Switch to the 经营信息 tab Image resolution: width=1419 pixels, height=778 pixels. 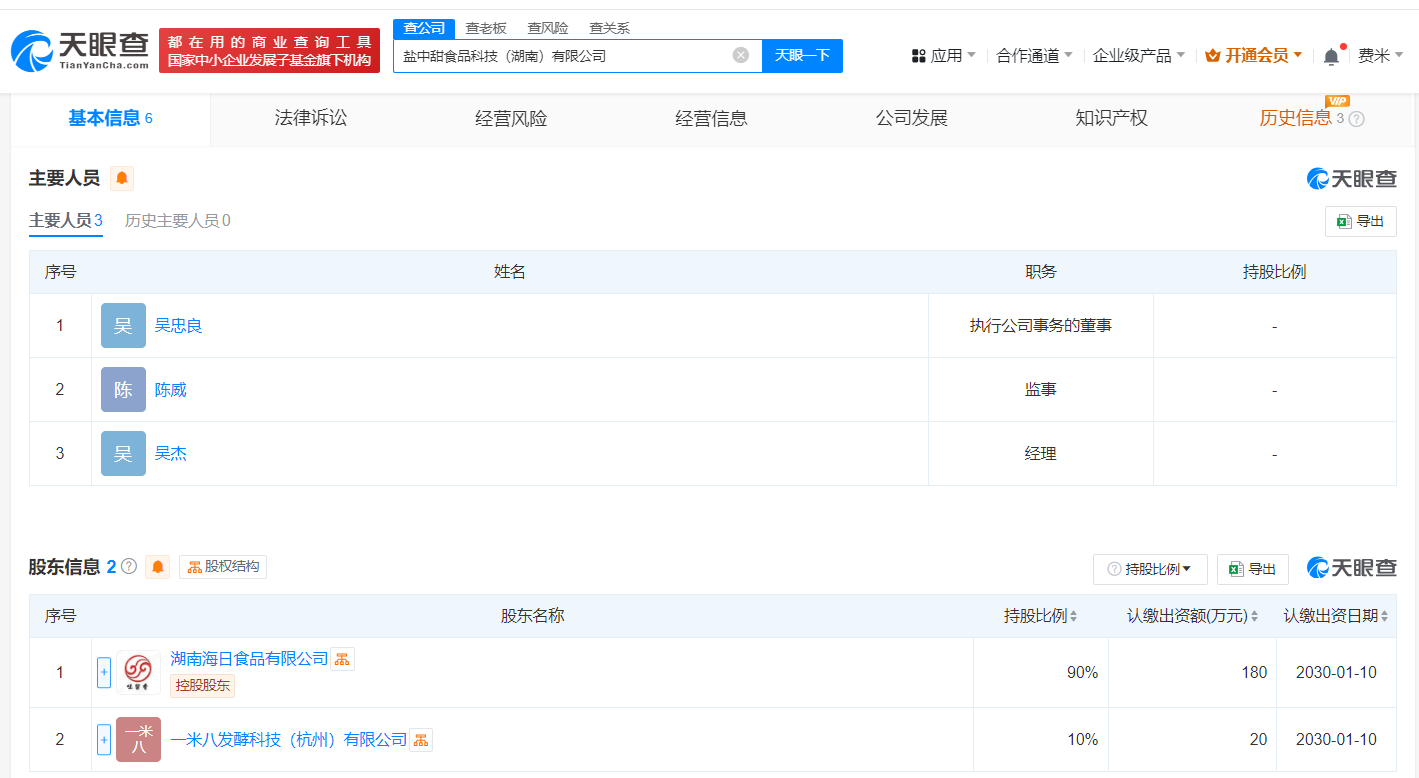point(711,119)
